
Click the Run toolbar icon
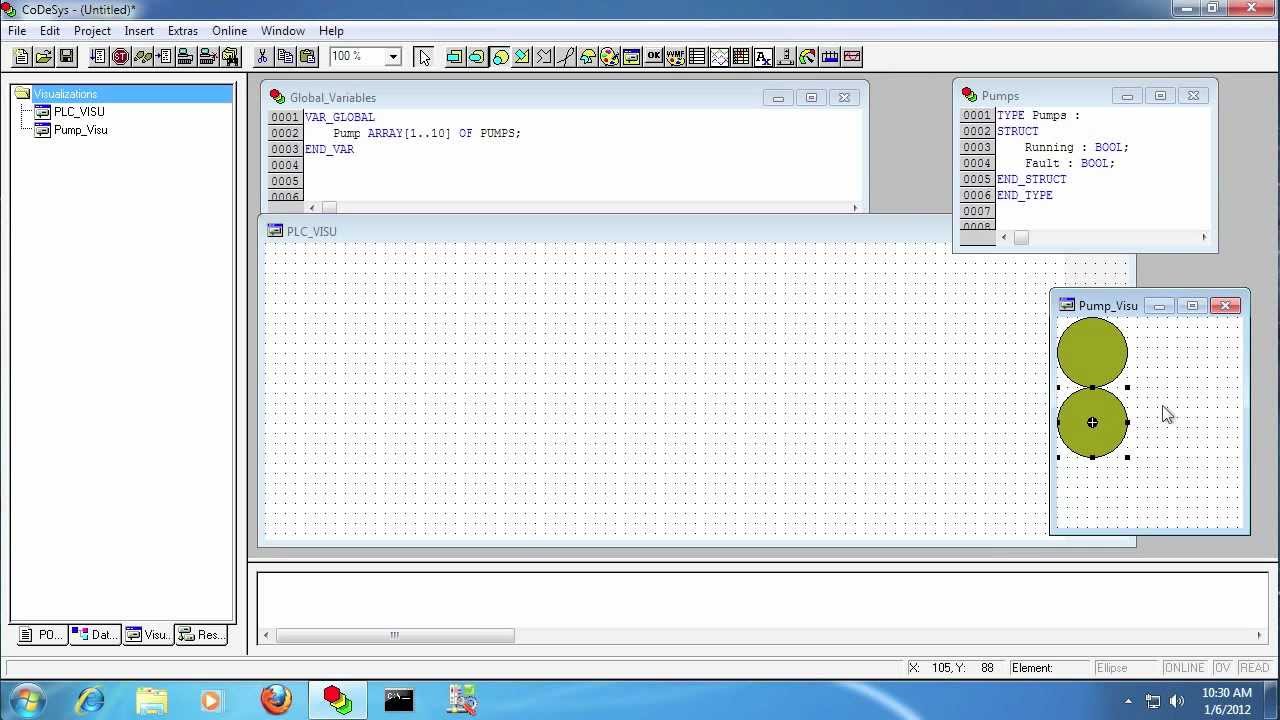[x=98, y=57]
